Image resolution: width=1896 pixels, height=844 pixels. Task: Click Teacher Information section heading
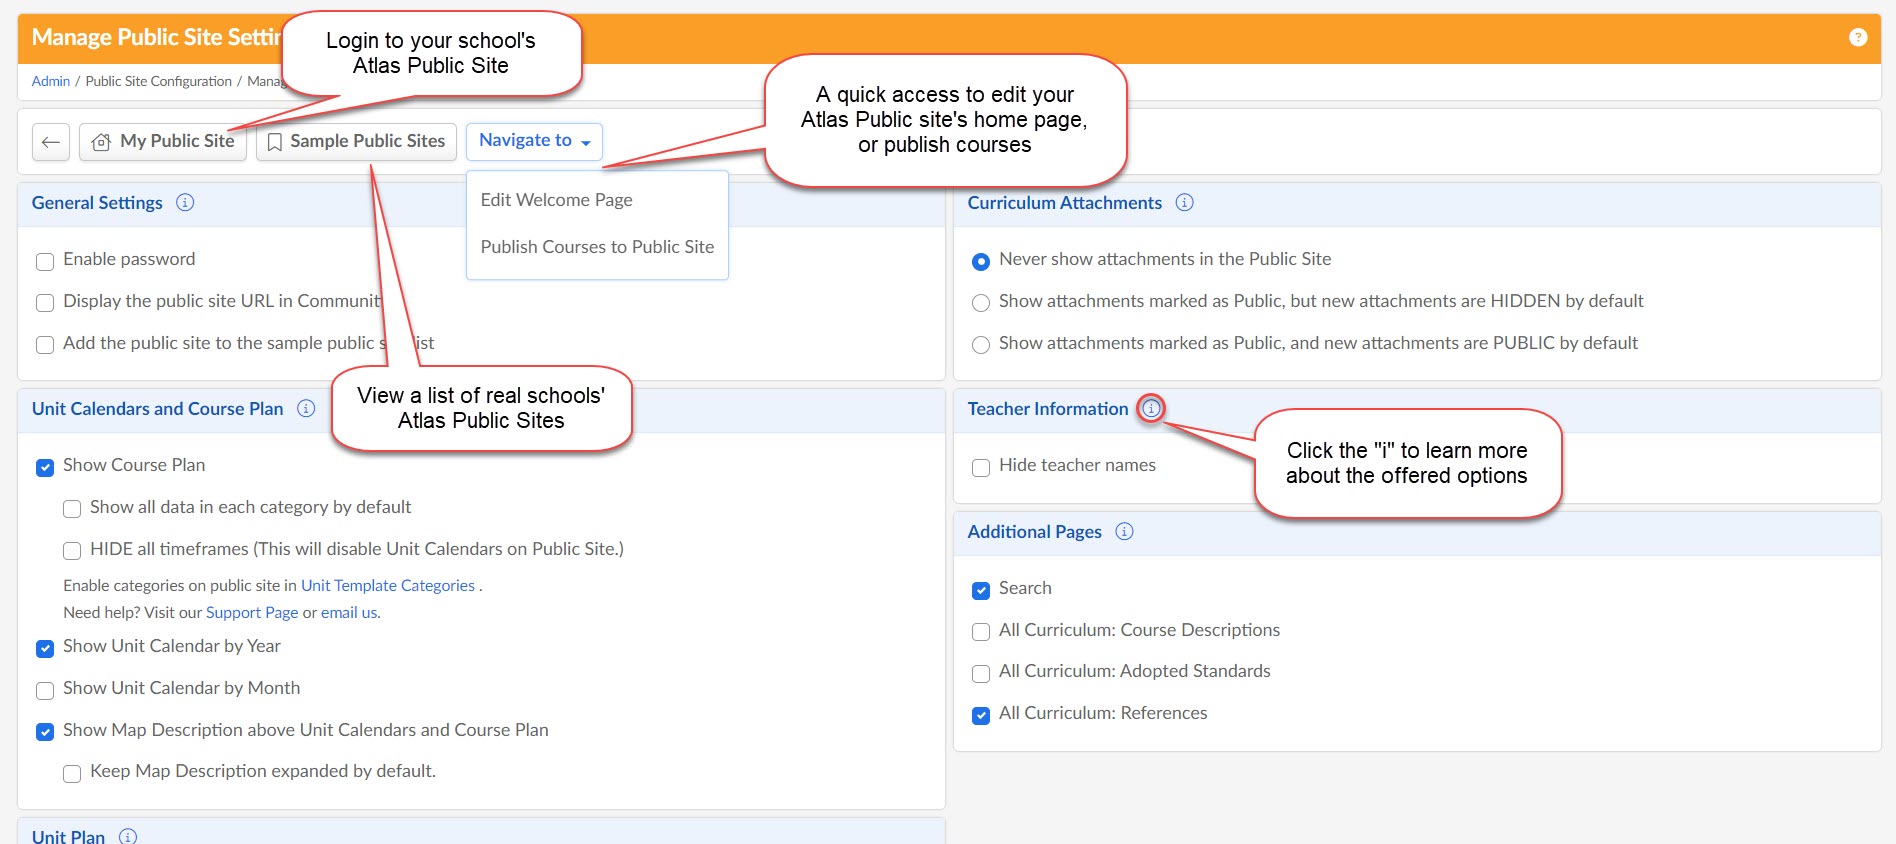1047,409
